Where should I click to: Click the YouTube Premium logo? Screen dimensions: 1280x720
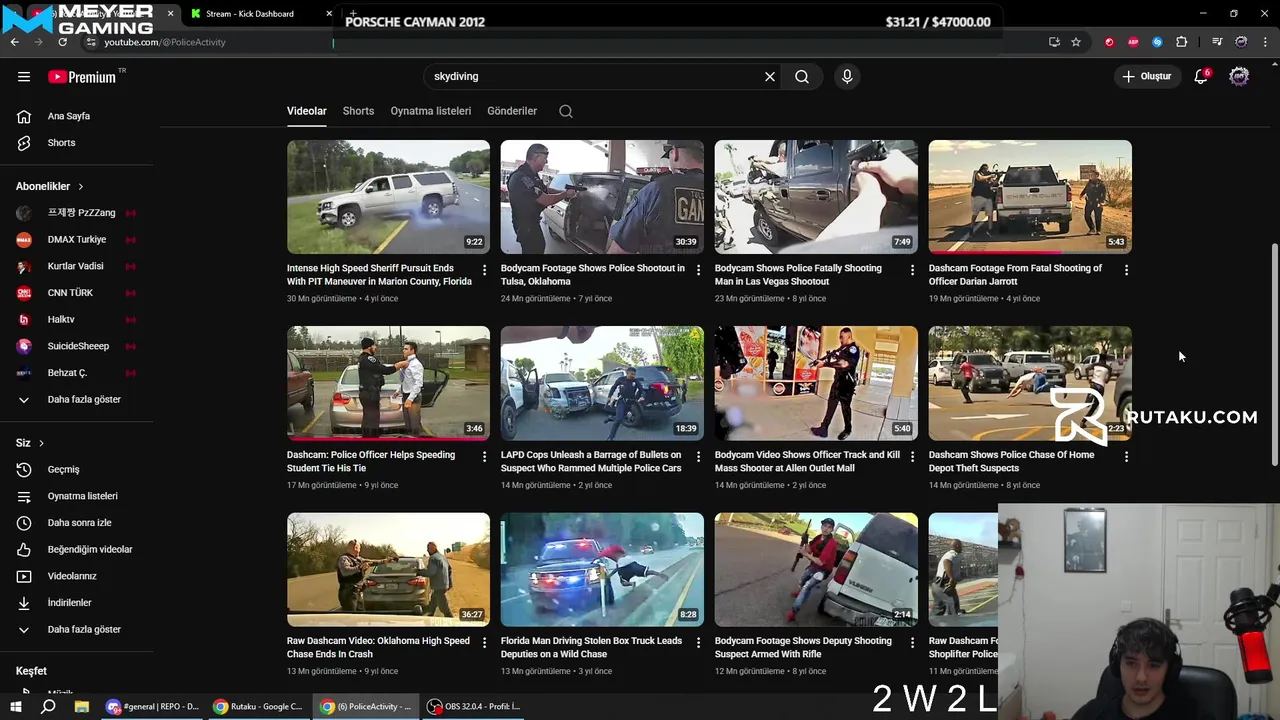[83, 76]
